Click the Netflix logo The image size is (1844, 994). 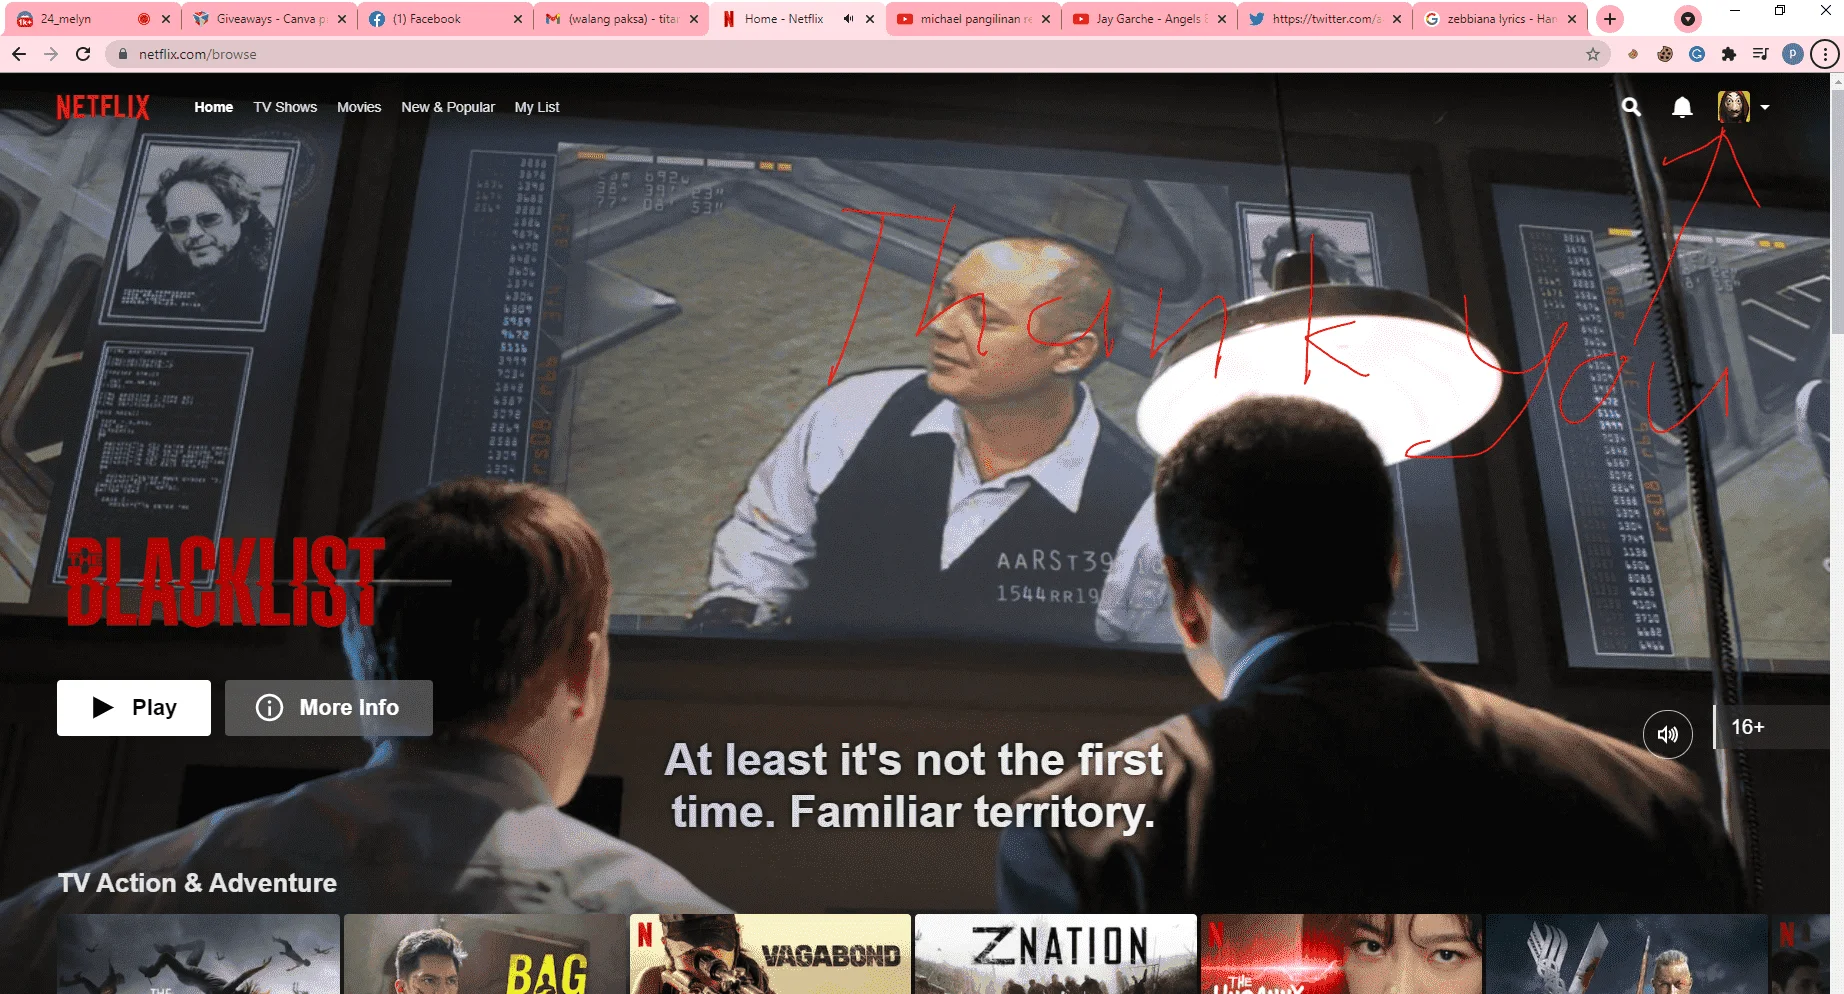coord(103,107)
